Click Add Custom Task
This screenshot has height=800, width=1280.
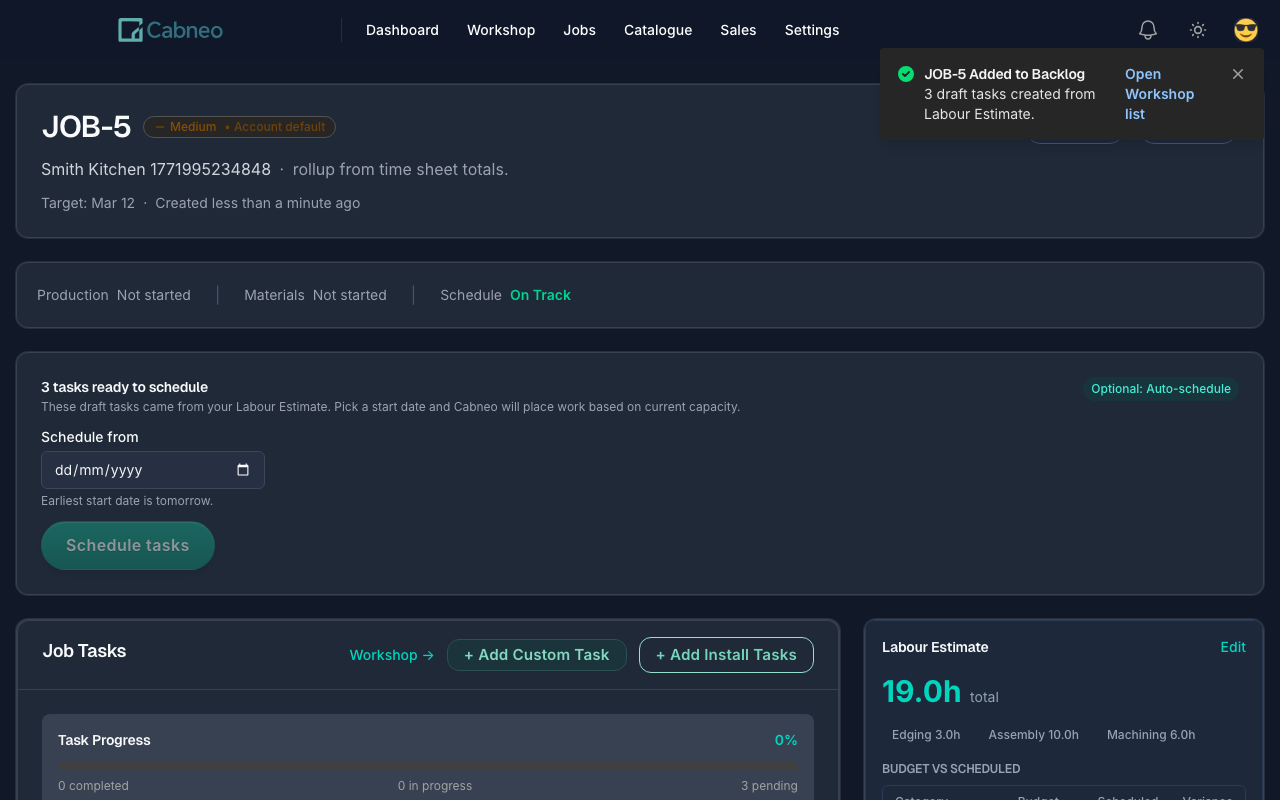tap(537, 655)
